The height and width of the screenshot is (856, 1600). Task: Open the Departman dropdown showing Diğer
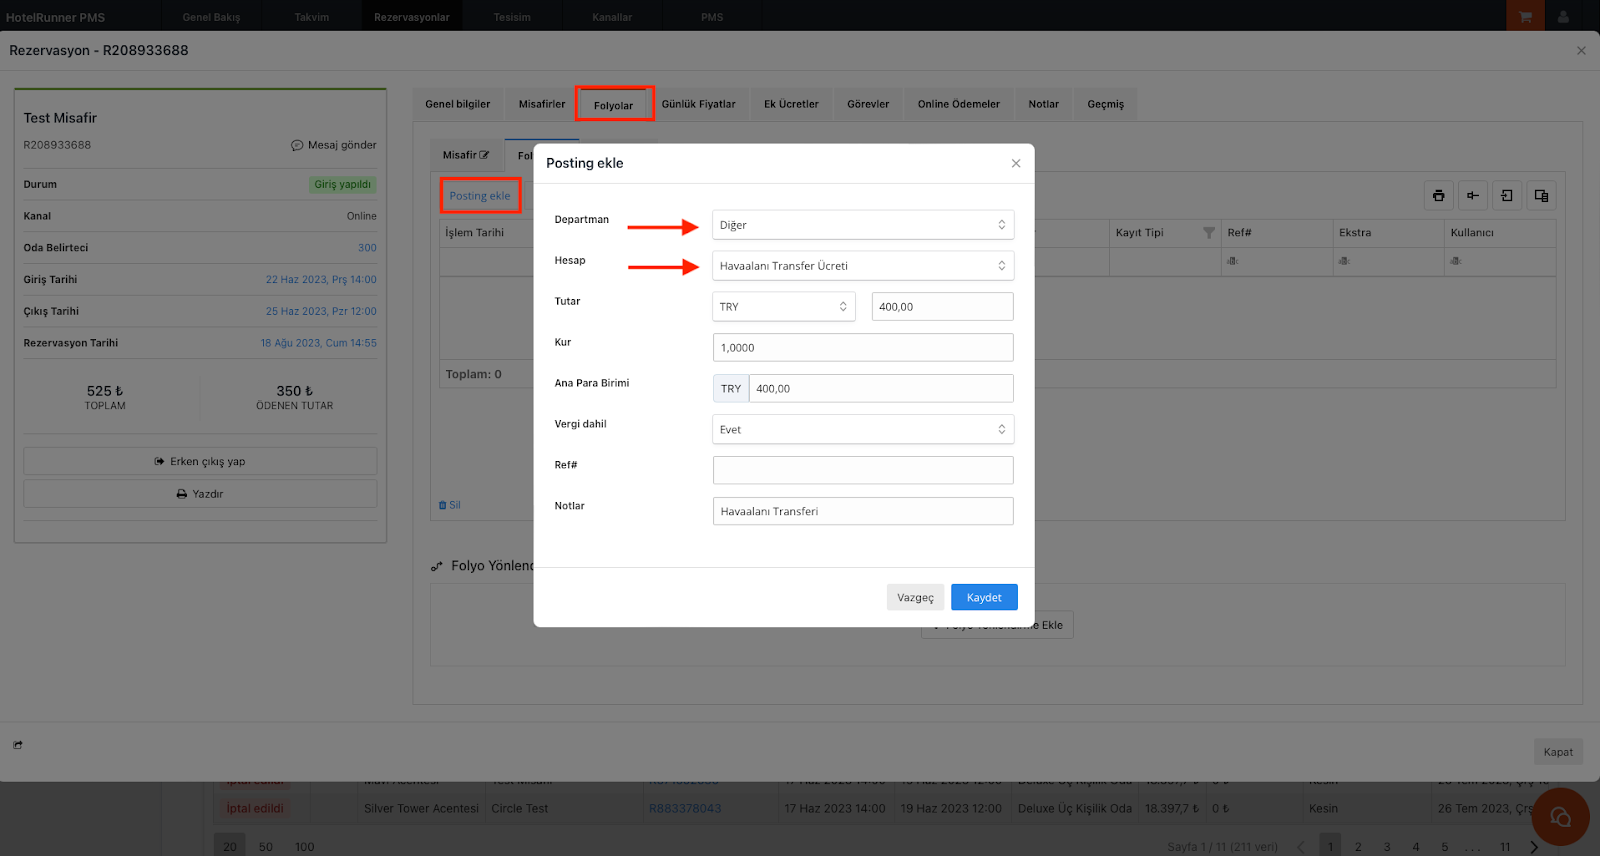862,225
